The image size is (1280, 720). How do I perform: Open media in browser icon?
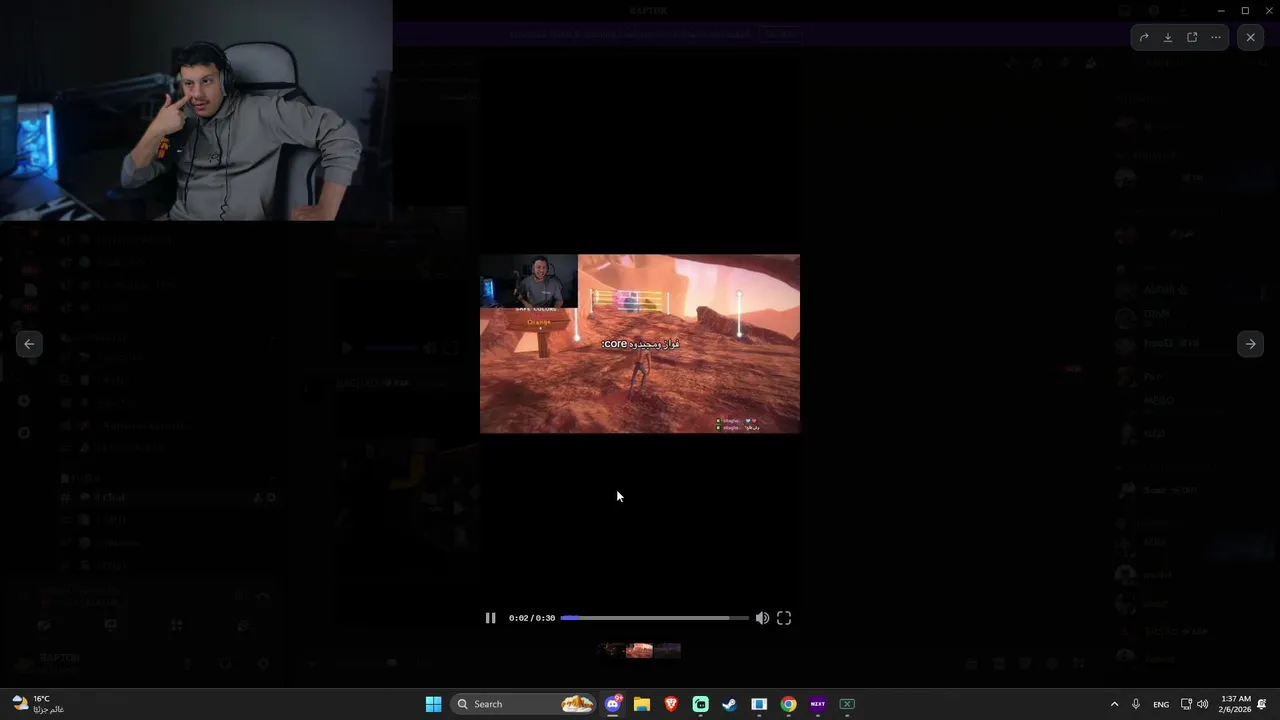coord(1192,37)
